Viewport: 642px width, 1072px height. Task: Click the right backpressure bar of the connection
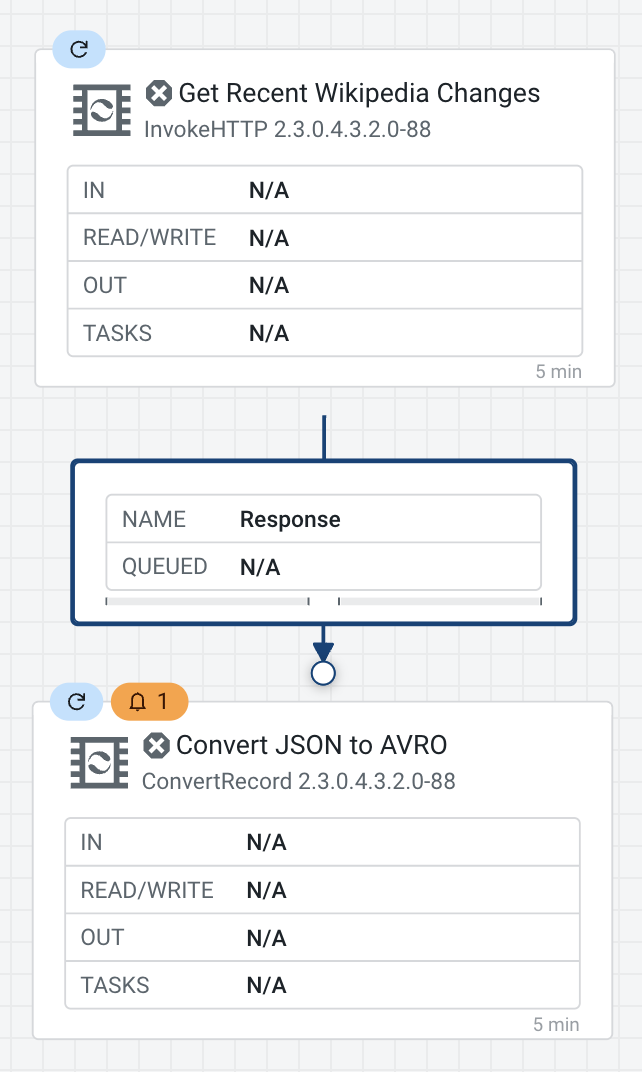click(440, 602)
